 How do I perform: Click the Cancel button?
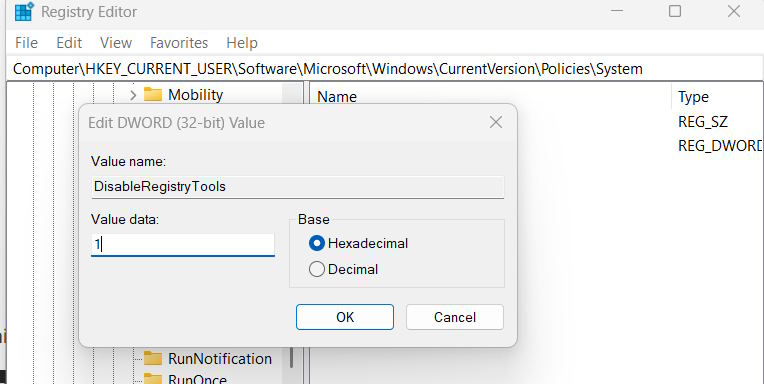click(455, 317)
